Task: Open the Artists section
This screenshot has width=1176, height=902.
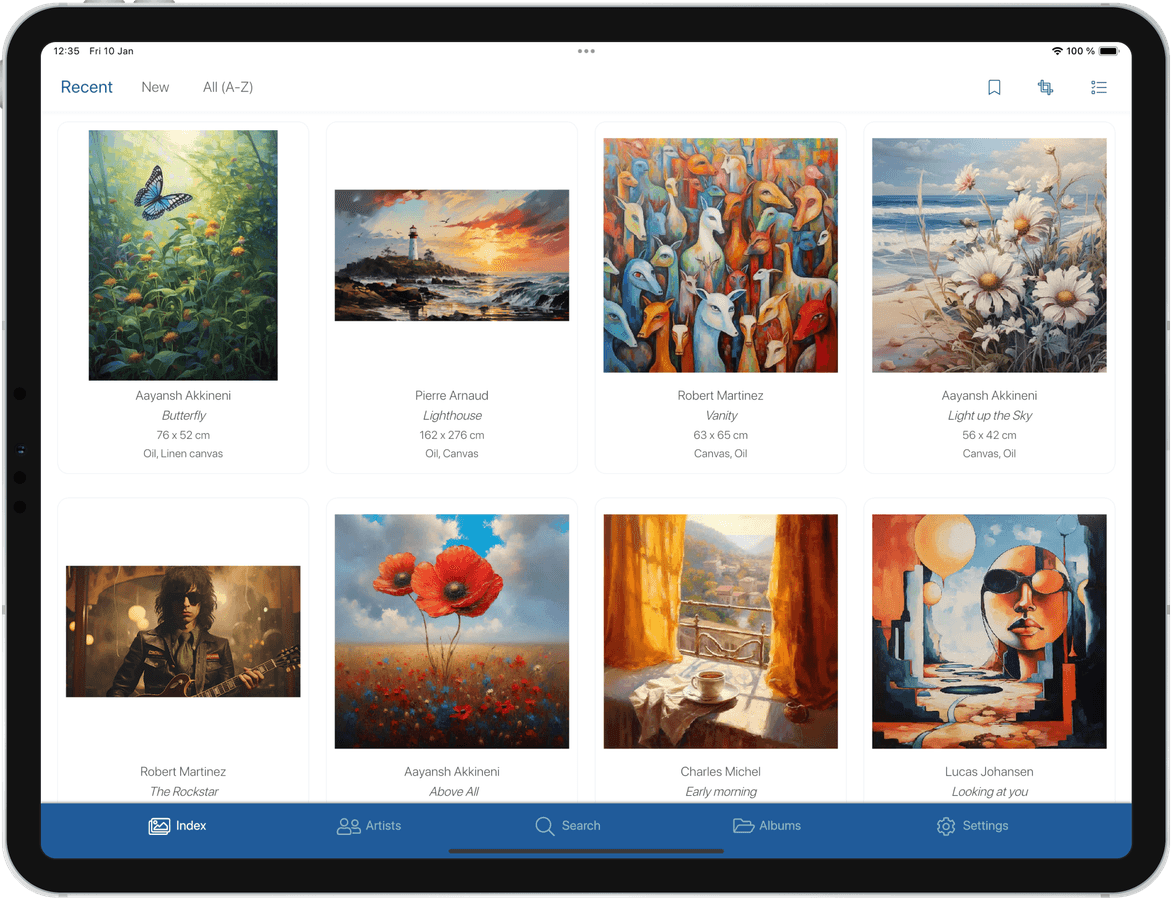Action: [x=368, y=826]
